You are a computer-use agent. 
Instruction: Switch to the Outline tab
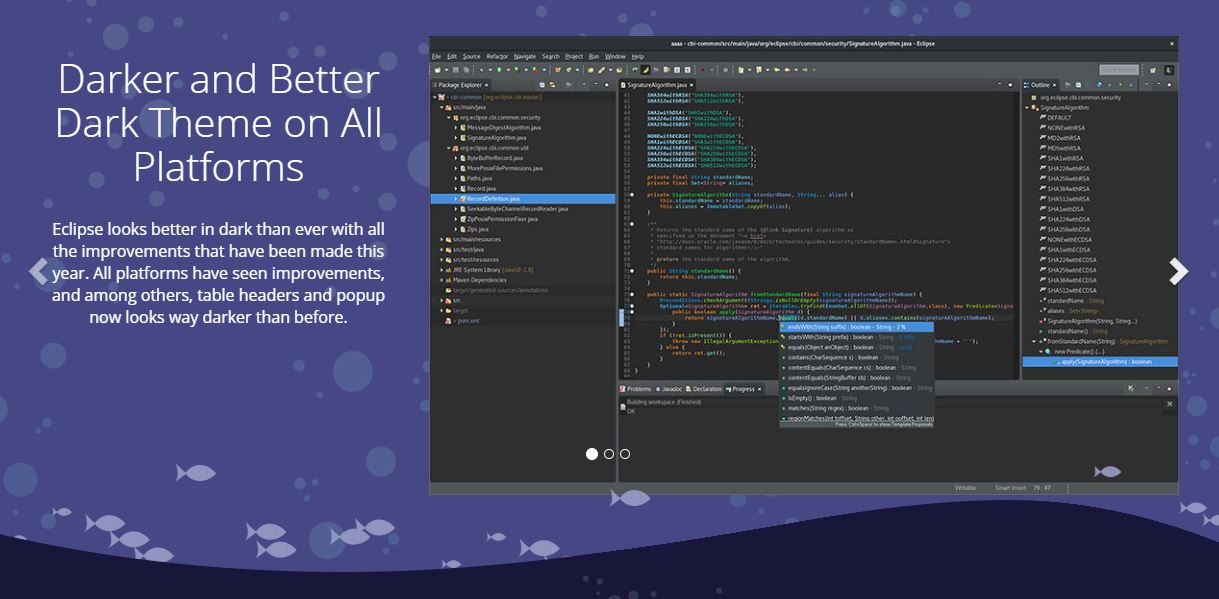pyautogui.click(x=1040, y=85)
